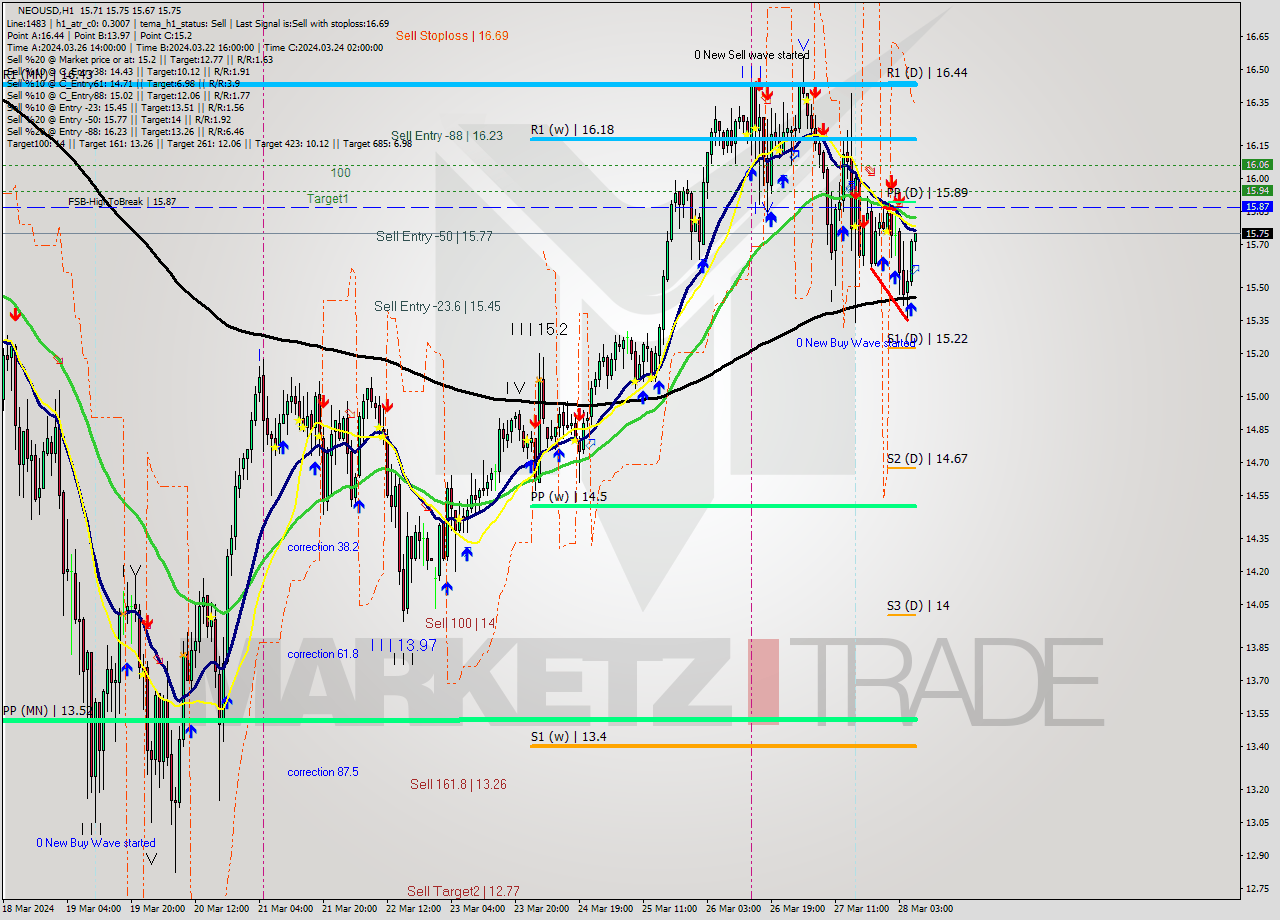The image size is (1280, 920).
Task: Select the green 15.94 price tag on axis
Action: pyautogui.click(x=1257, y=190)
